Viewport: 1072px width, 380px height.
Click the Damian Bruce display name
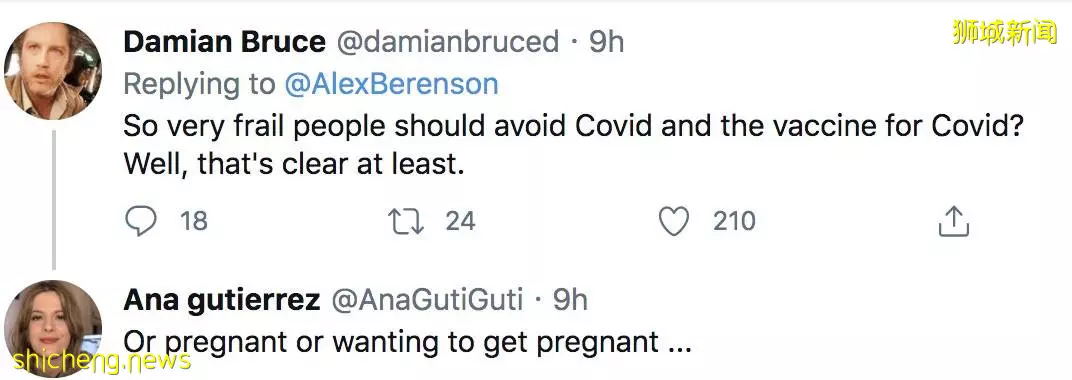(x=225, y=42)
